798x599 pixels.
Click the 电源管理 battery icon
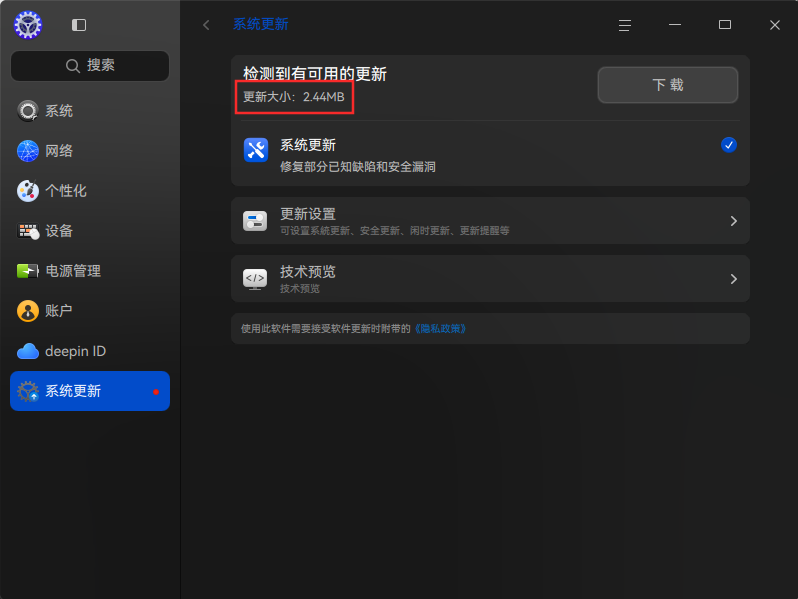coord(27,271)
